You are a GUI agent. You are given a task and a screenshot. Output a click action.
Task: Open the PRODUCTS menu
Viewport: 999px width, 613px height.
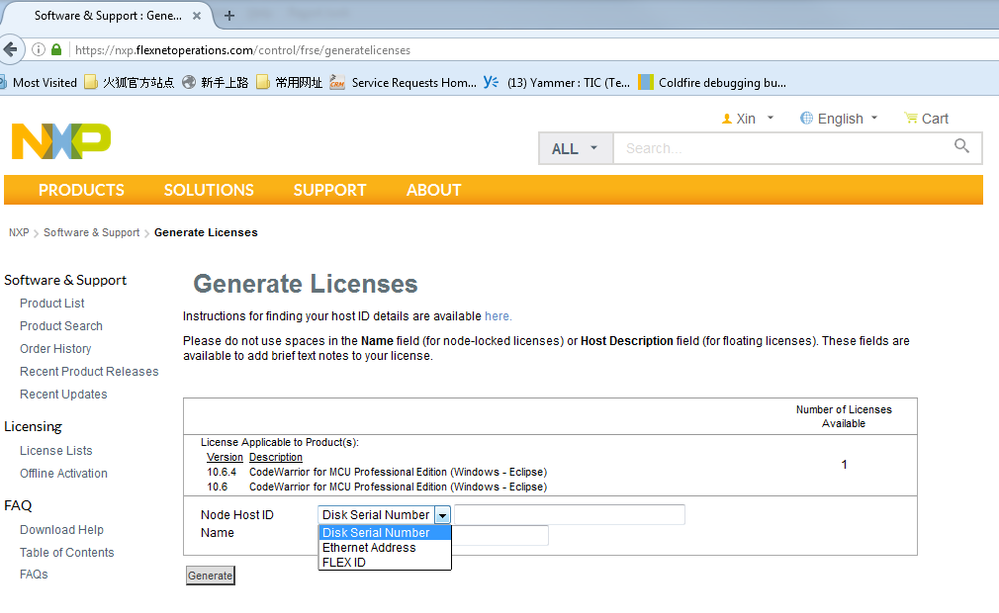[82, 190]
